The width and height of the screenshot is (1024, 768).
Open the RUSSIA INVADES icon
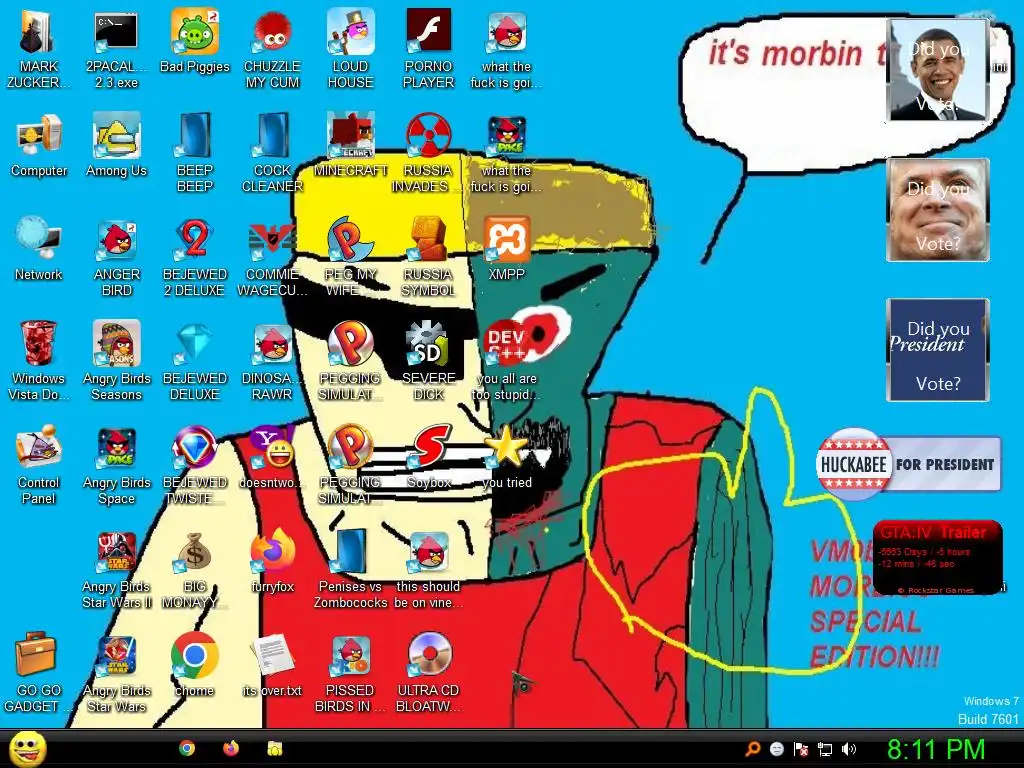click(428, 153)
